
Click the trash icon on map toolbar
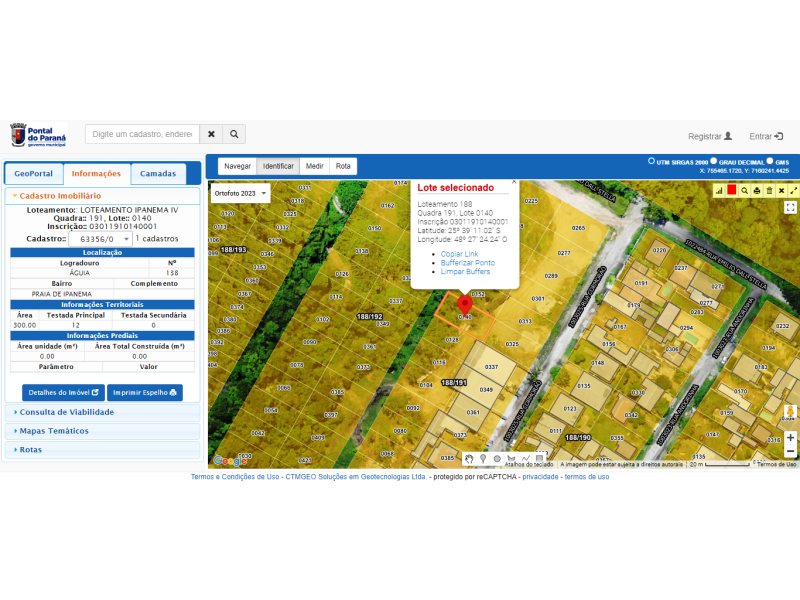tap(769, 190)
